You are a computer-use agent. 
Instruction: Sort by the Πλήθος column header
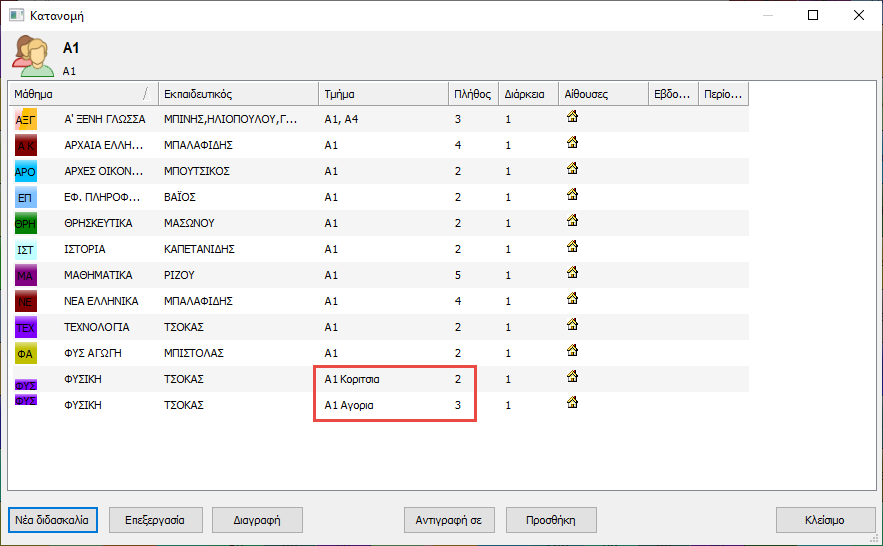[x=471, y=94]
